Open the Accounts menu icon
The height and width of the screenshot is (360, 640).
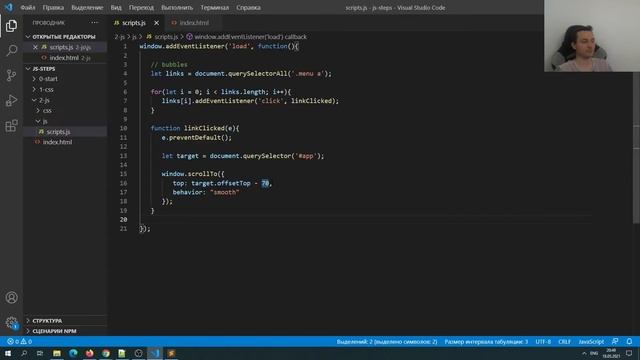point(11,298)
